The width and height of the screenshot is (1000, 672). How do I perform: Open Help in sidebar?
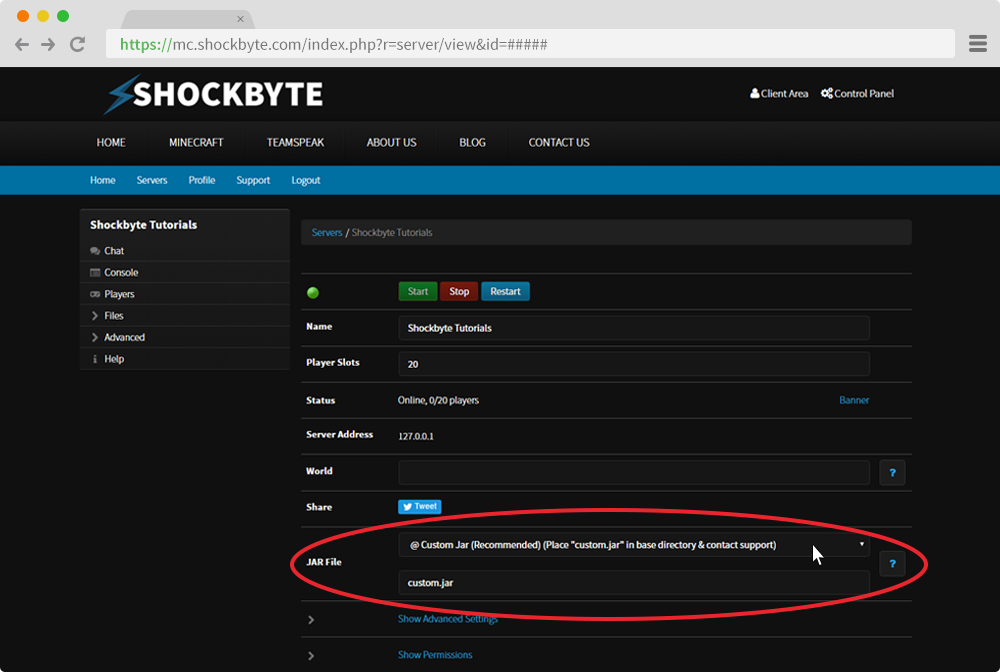(x=185, y=359)
